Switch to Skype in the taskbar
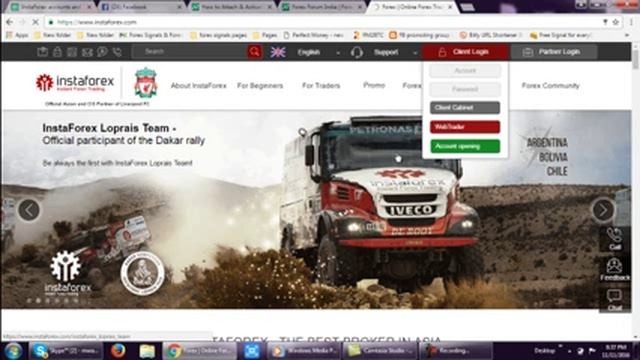Image resolution: width=640 pixels, height=360 pixels. [67, 351]
